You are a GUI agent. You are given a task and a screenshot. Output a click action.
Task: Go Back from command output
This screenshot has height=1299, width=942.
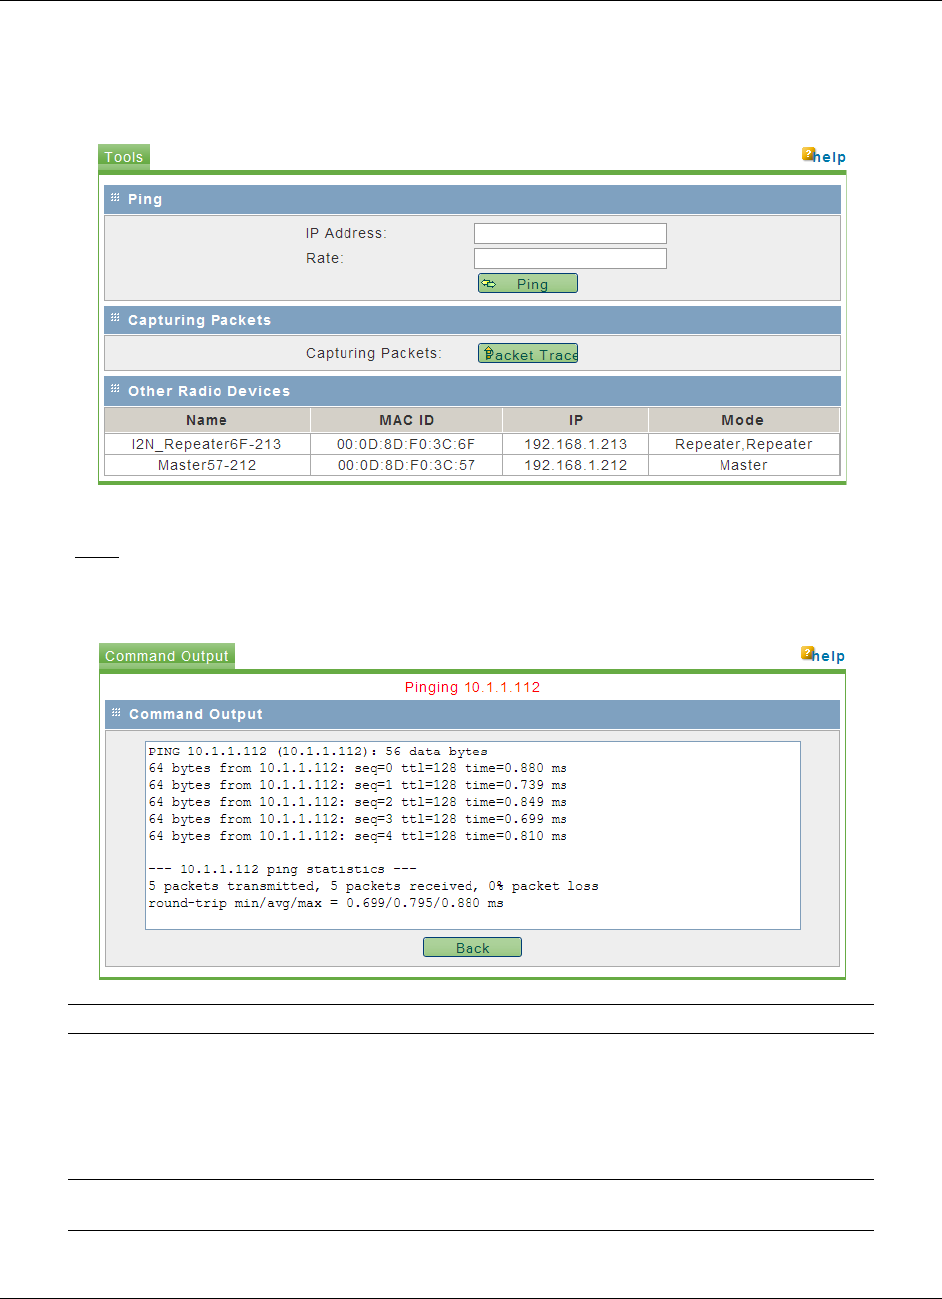472,948
